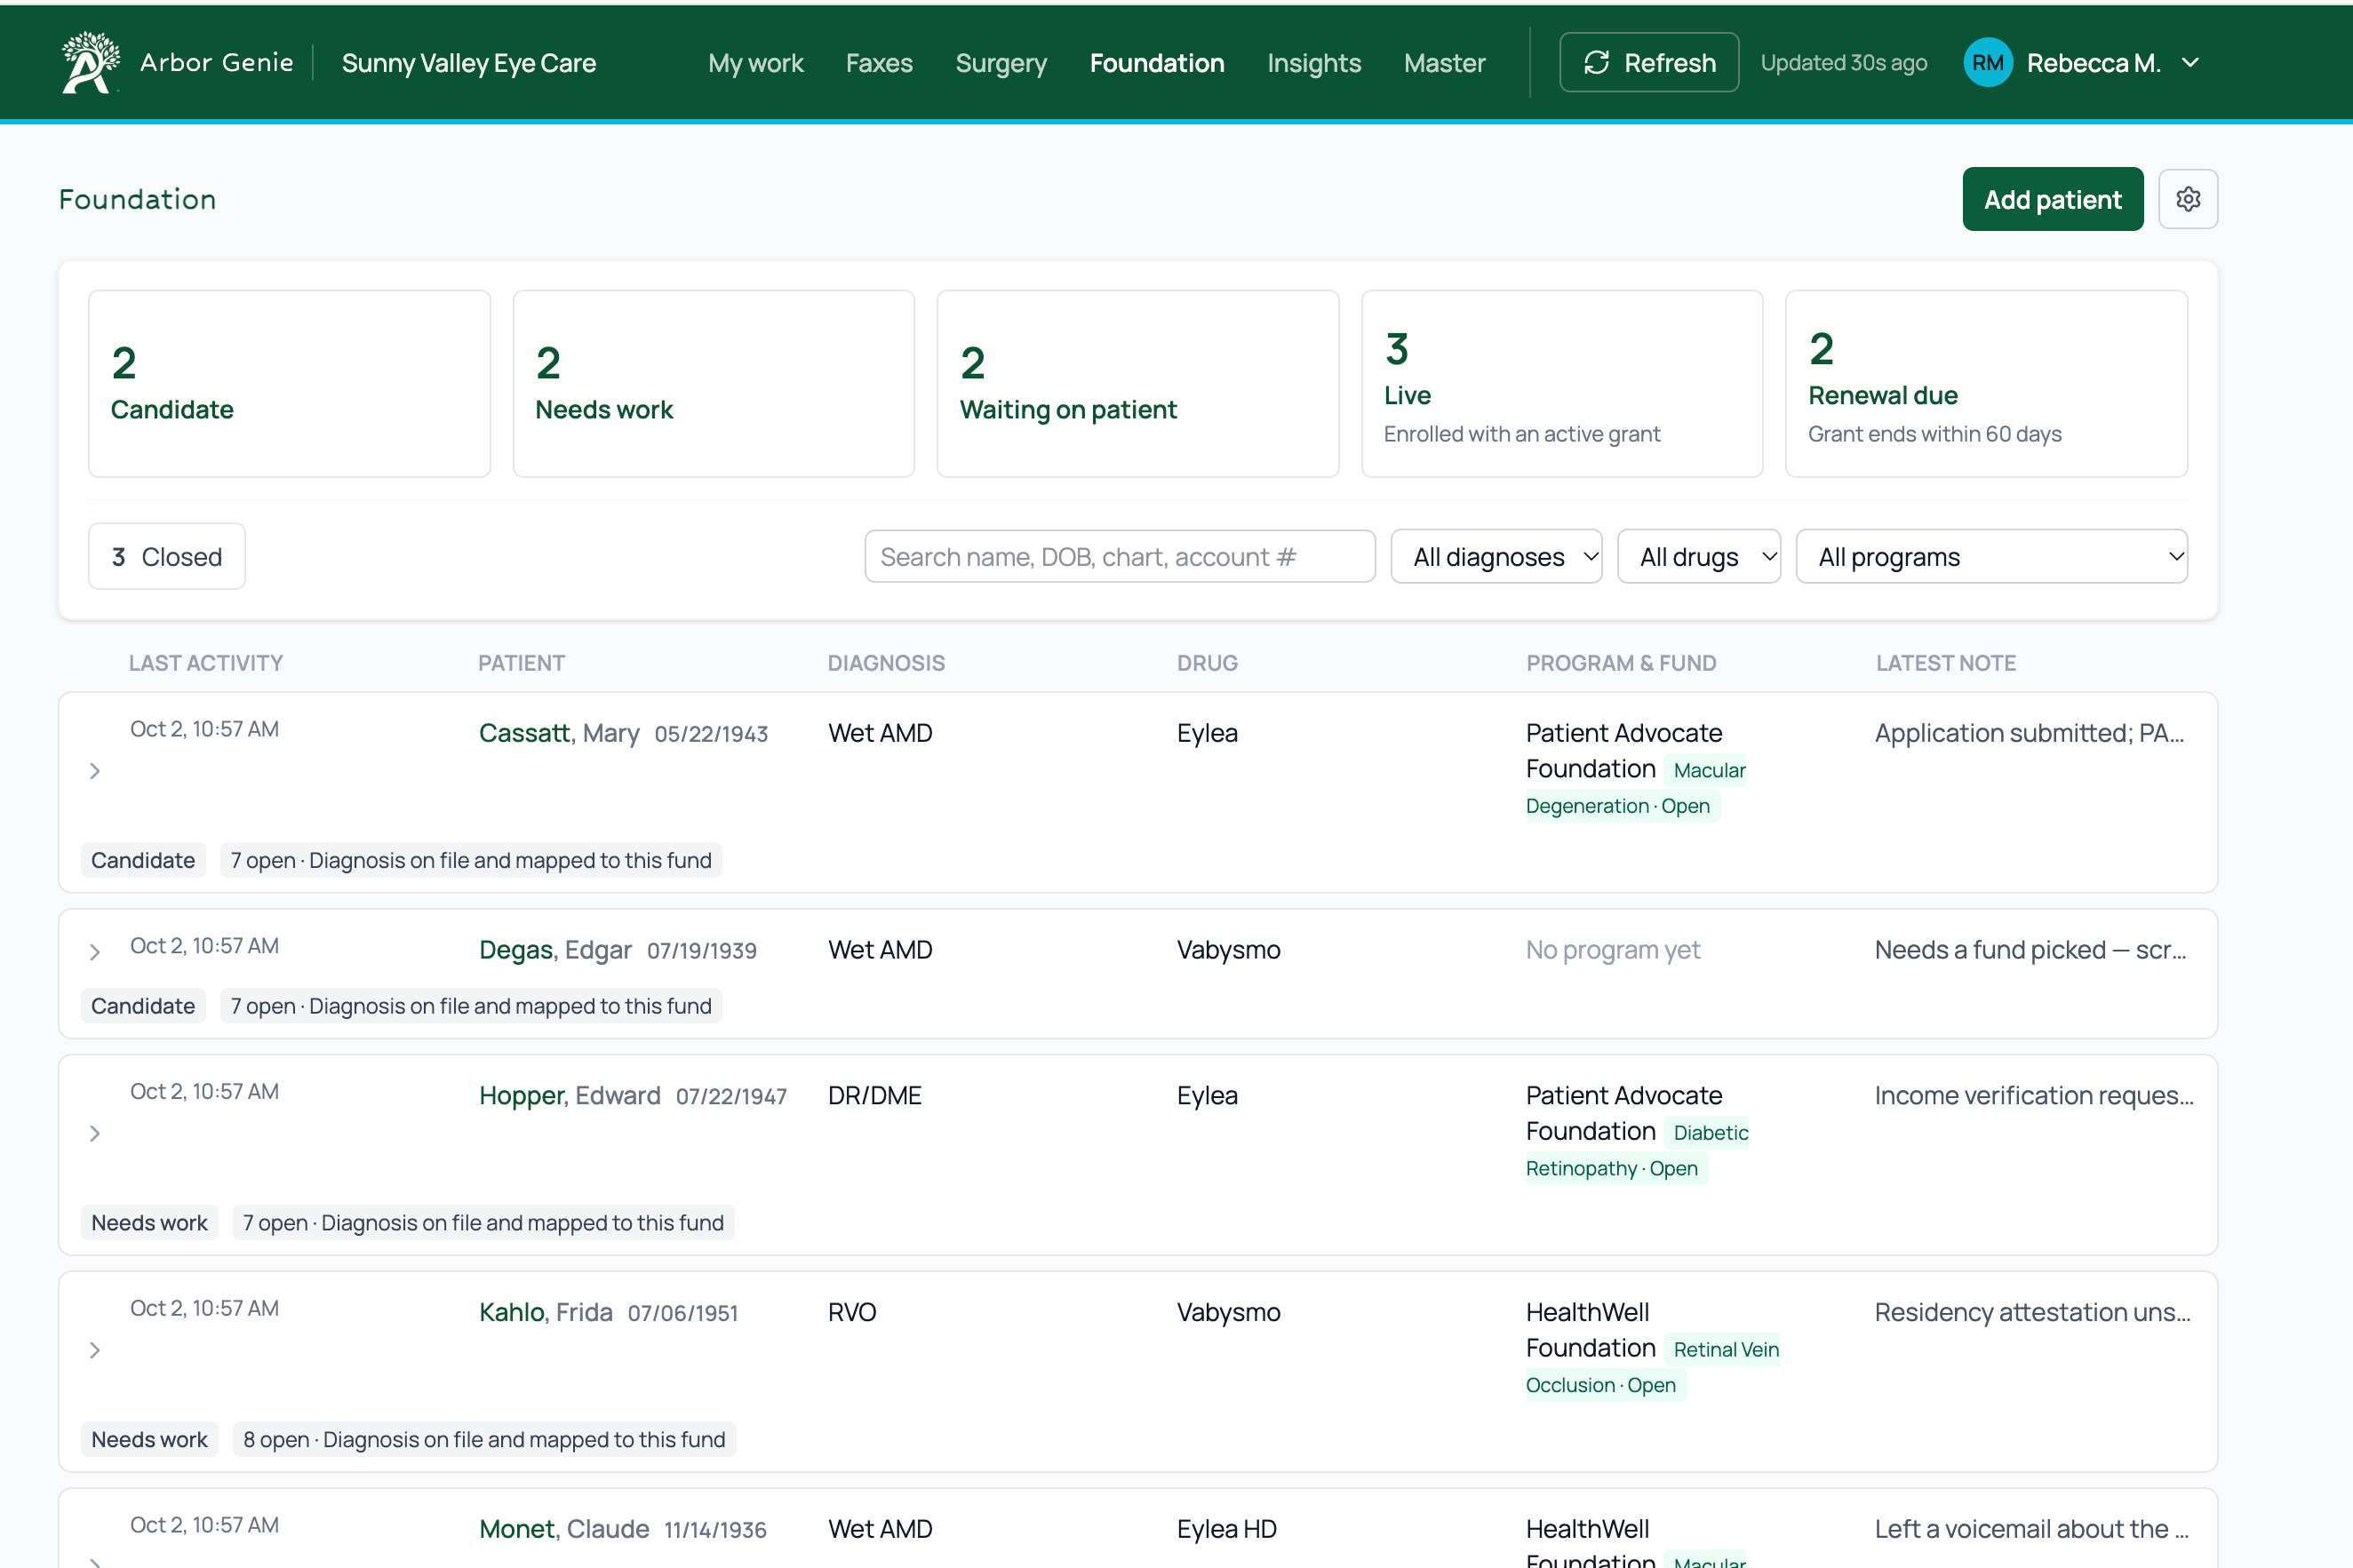Filter by the Candidate status card
Image resolution: width=2353 pixels, height=1568 pixels.
tap(289, 383)
